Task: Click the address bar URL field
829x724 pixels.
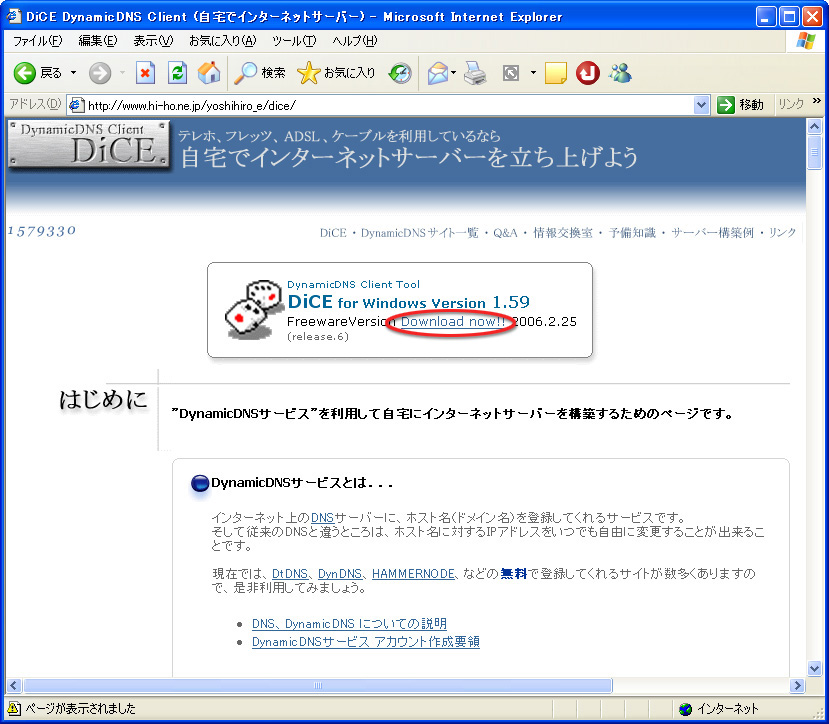Action: tap(389, 105)
